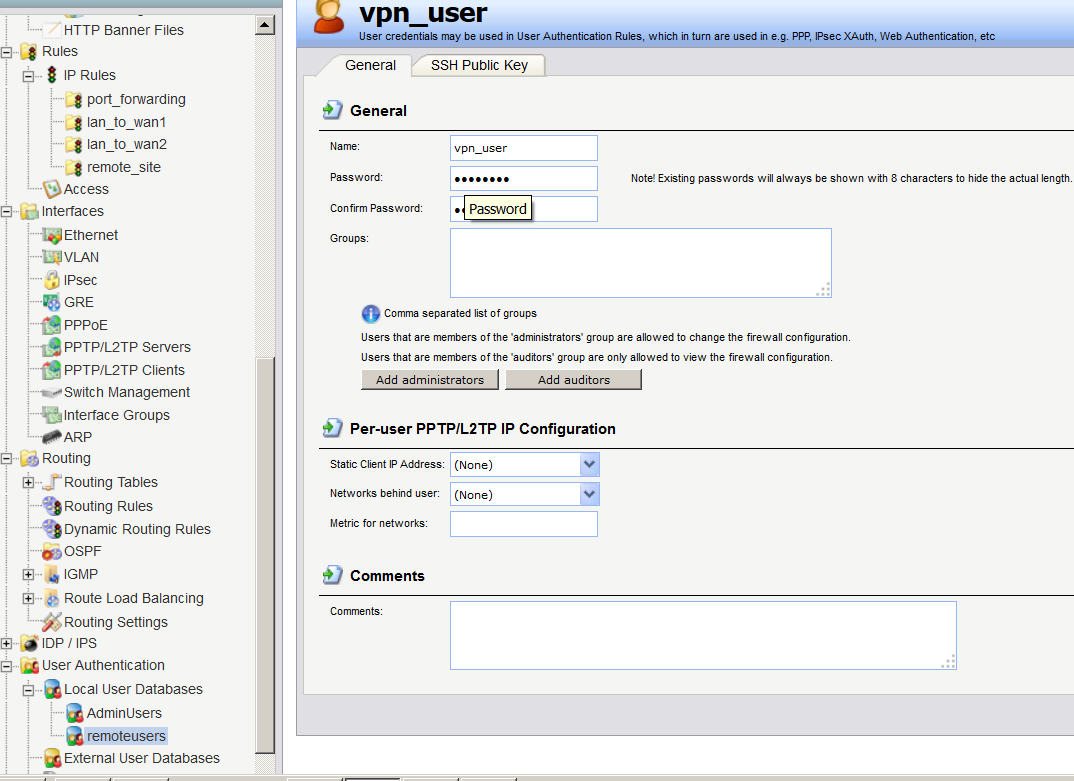This screenshot has width=1074, height=781.
Task: Click the IPsec padlock icon
Action: [x=52, y=280]
